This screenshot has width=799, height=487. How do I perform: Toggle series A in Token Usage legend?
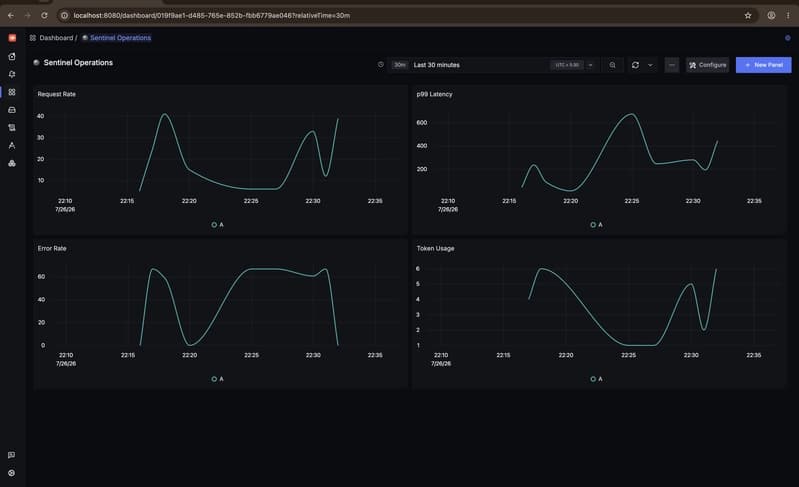click(596, 379)
